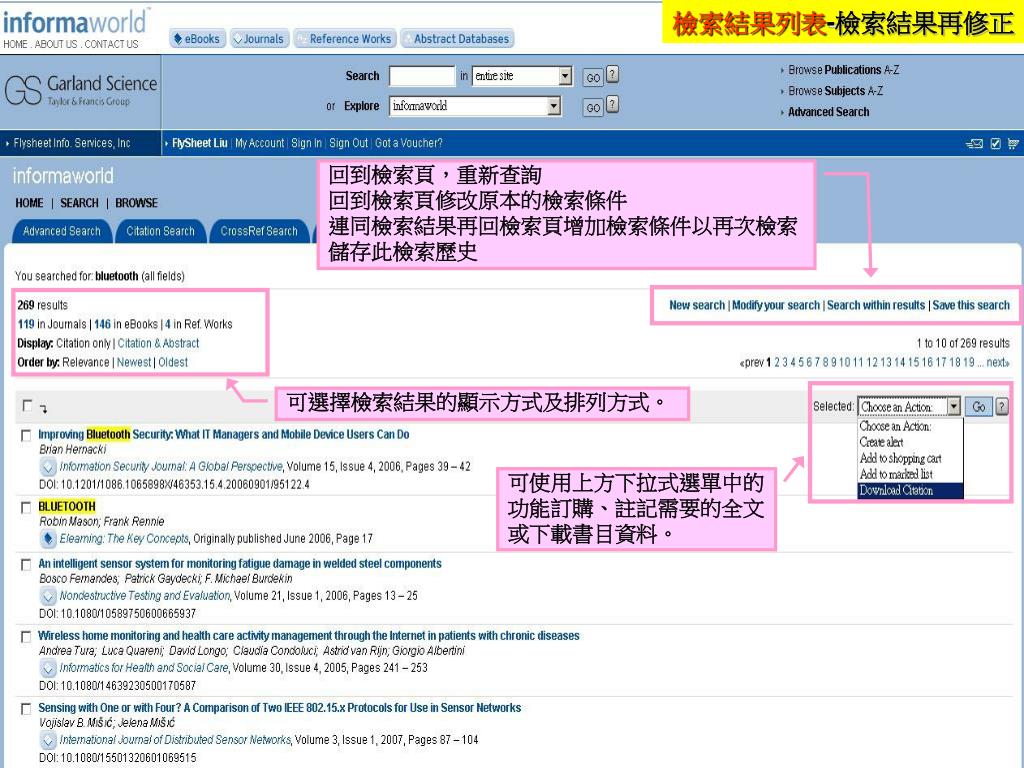Screen dimensions: 1024x768
Task: Click the marked list checkmark icon
Action: [x=995, y=144]
